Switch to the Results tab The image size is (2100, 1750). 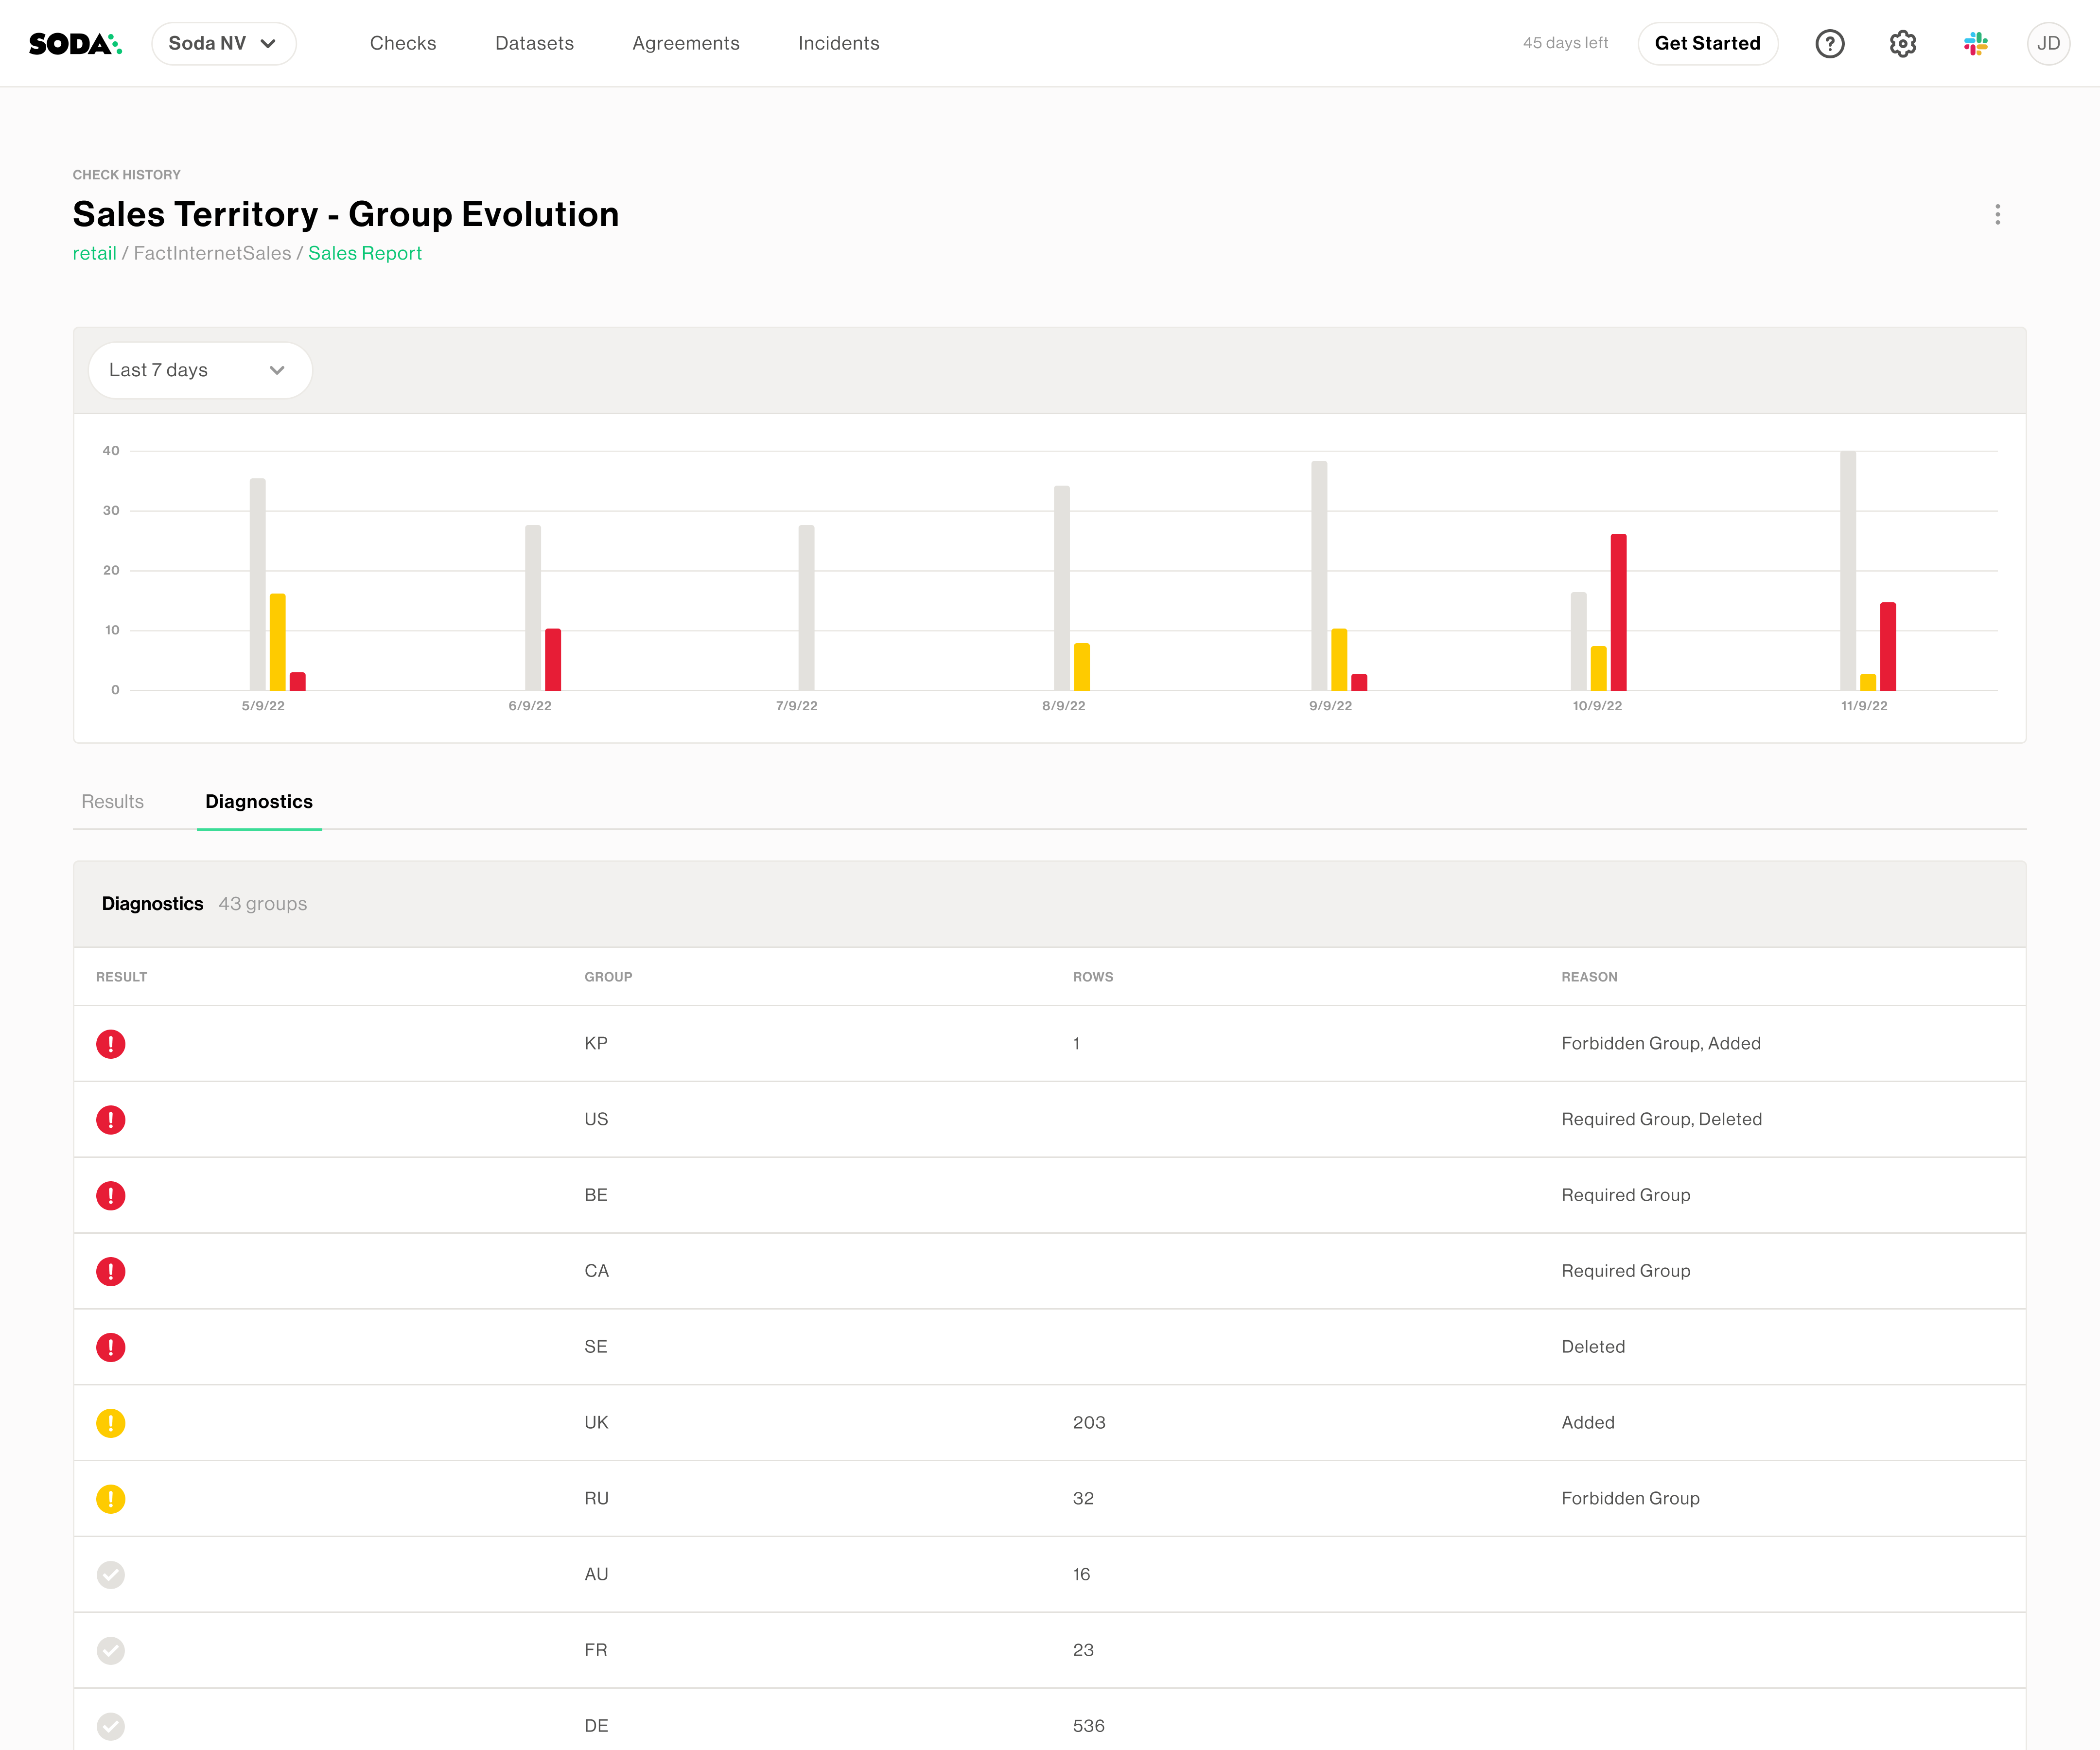point(112,802)
